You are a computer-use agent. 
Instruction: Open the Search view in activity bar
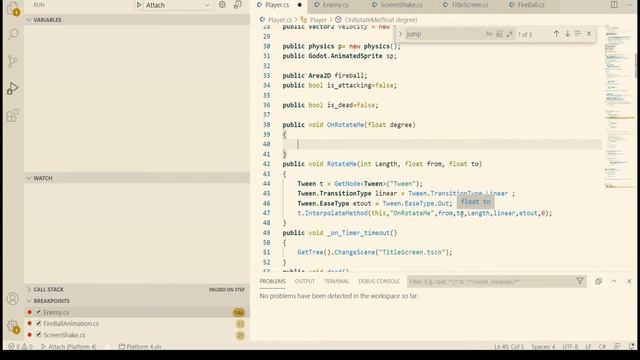(13, 34)
